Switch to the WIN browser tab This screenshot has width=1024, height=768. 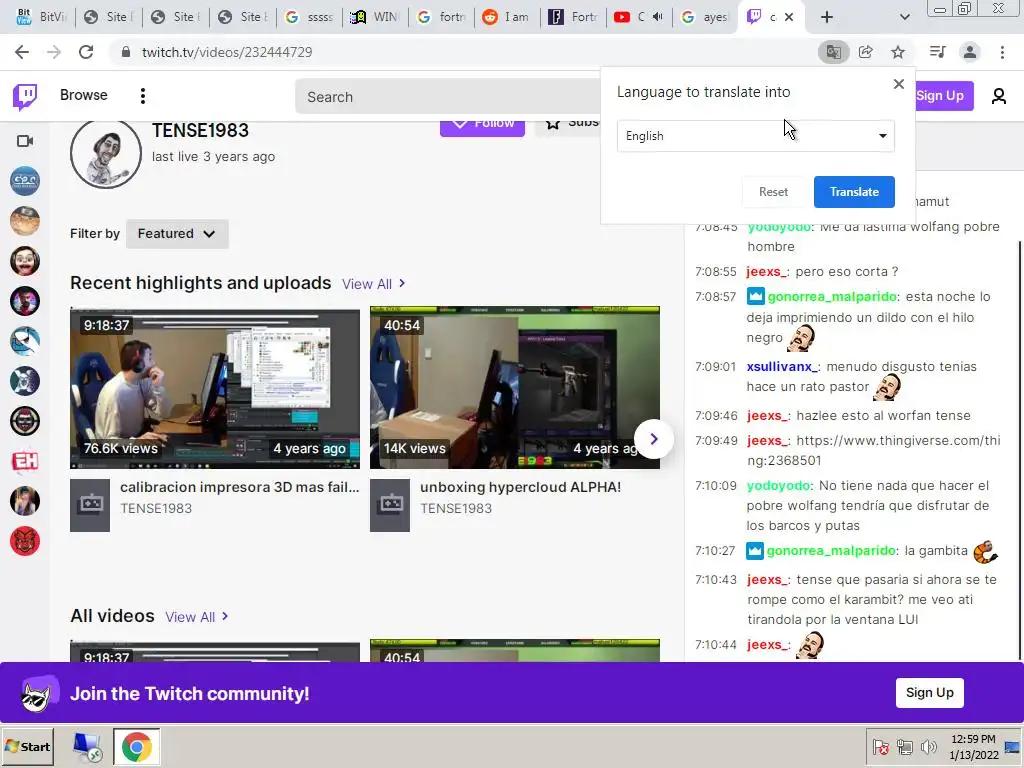pos(377,17)
